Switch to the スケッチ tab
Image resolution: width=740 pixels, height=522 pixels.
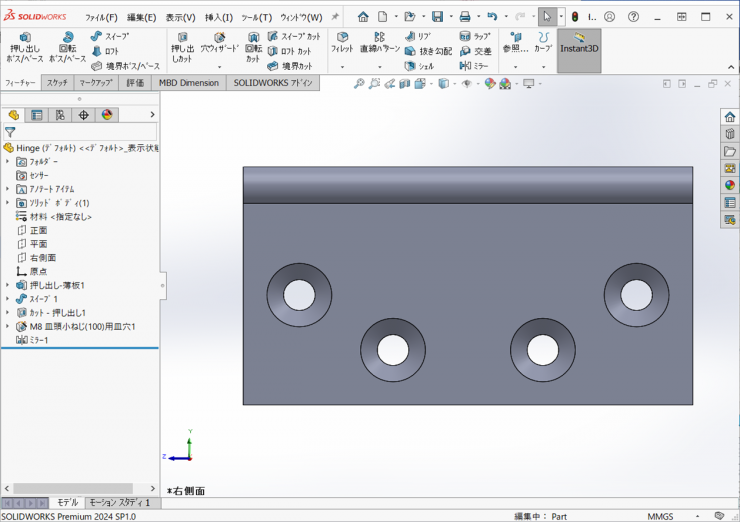tap(57, 83)
